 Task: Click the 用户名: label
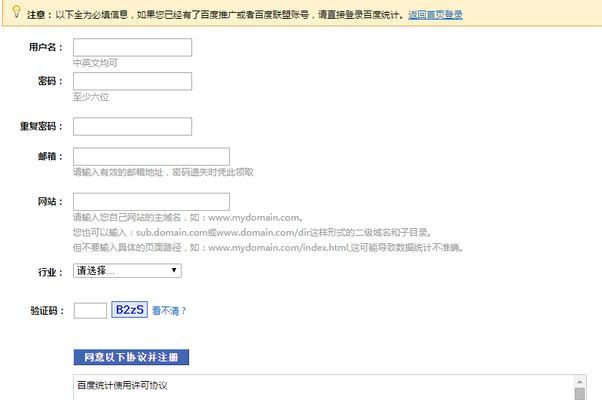point(46,47)
